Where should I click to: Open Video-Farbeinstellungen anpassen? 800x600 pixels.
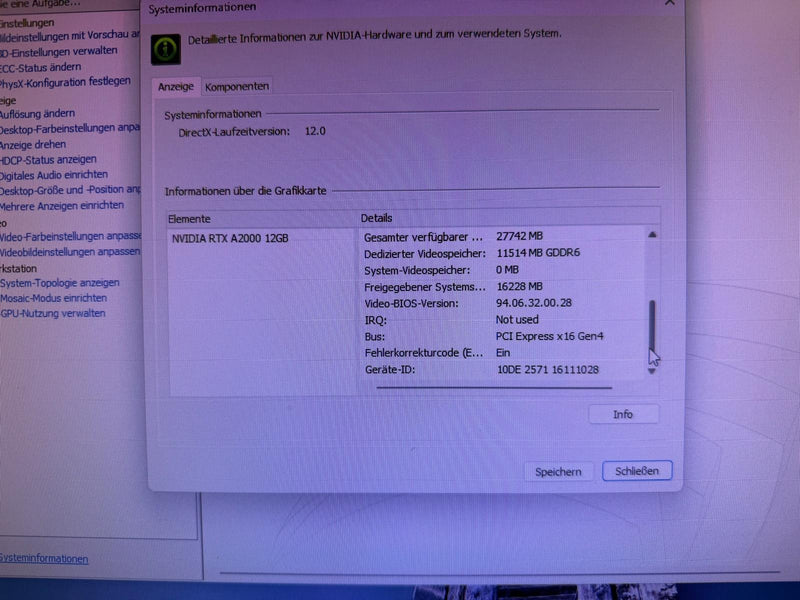click(70, 236)
